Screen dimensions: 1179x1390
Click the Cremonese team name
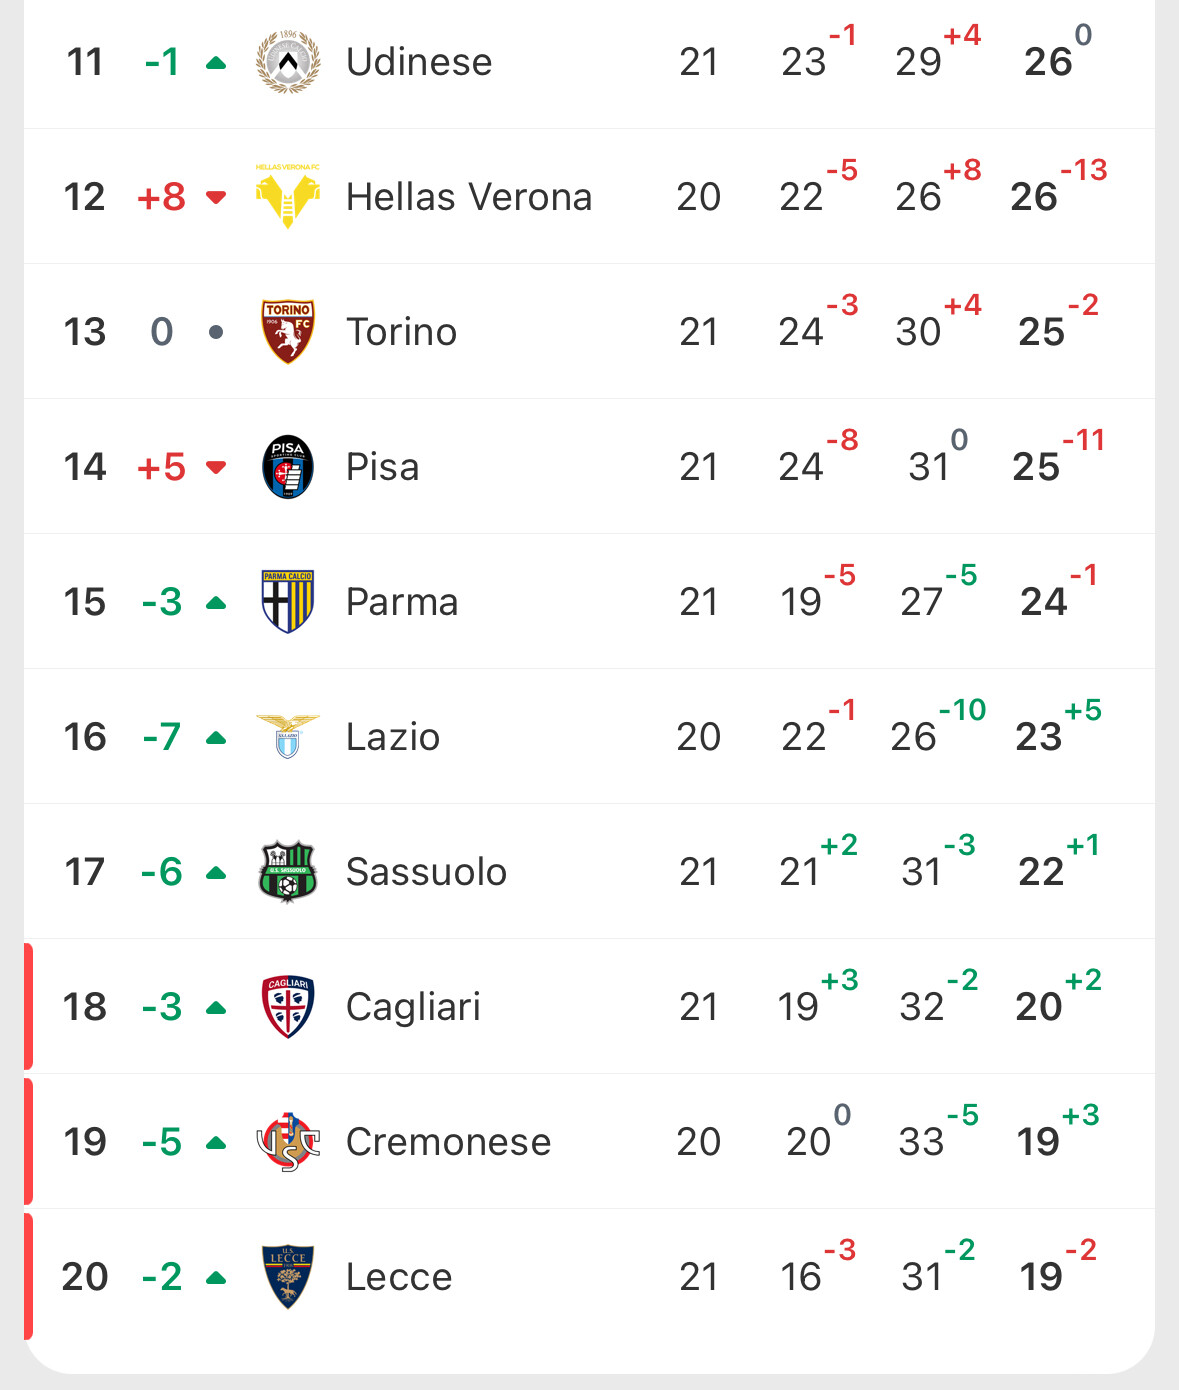(x=448, y=1142)
